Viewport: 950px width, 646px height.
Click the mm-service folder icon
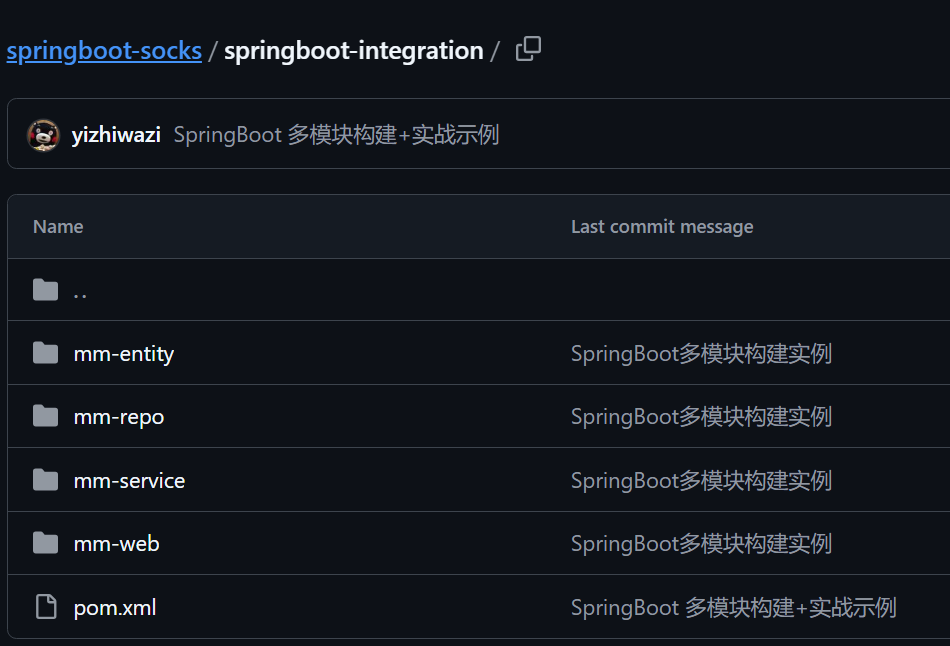tap(45, 480)
